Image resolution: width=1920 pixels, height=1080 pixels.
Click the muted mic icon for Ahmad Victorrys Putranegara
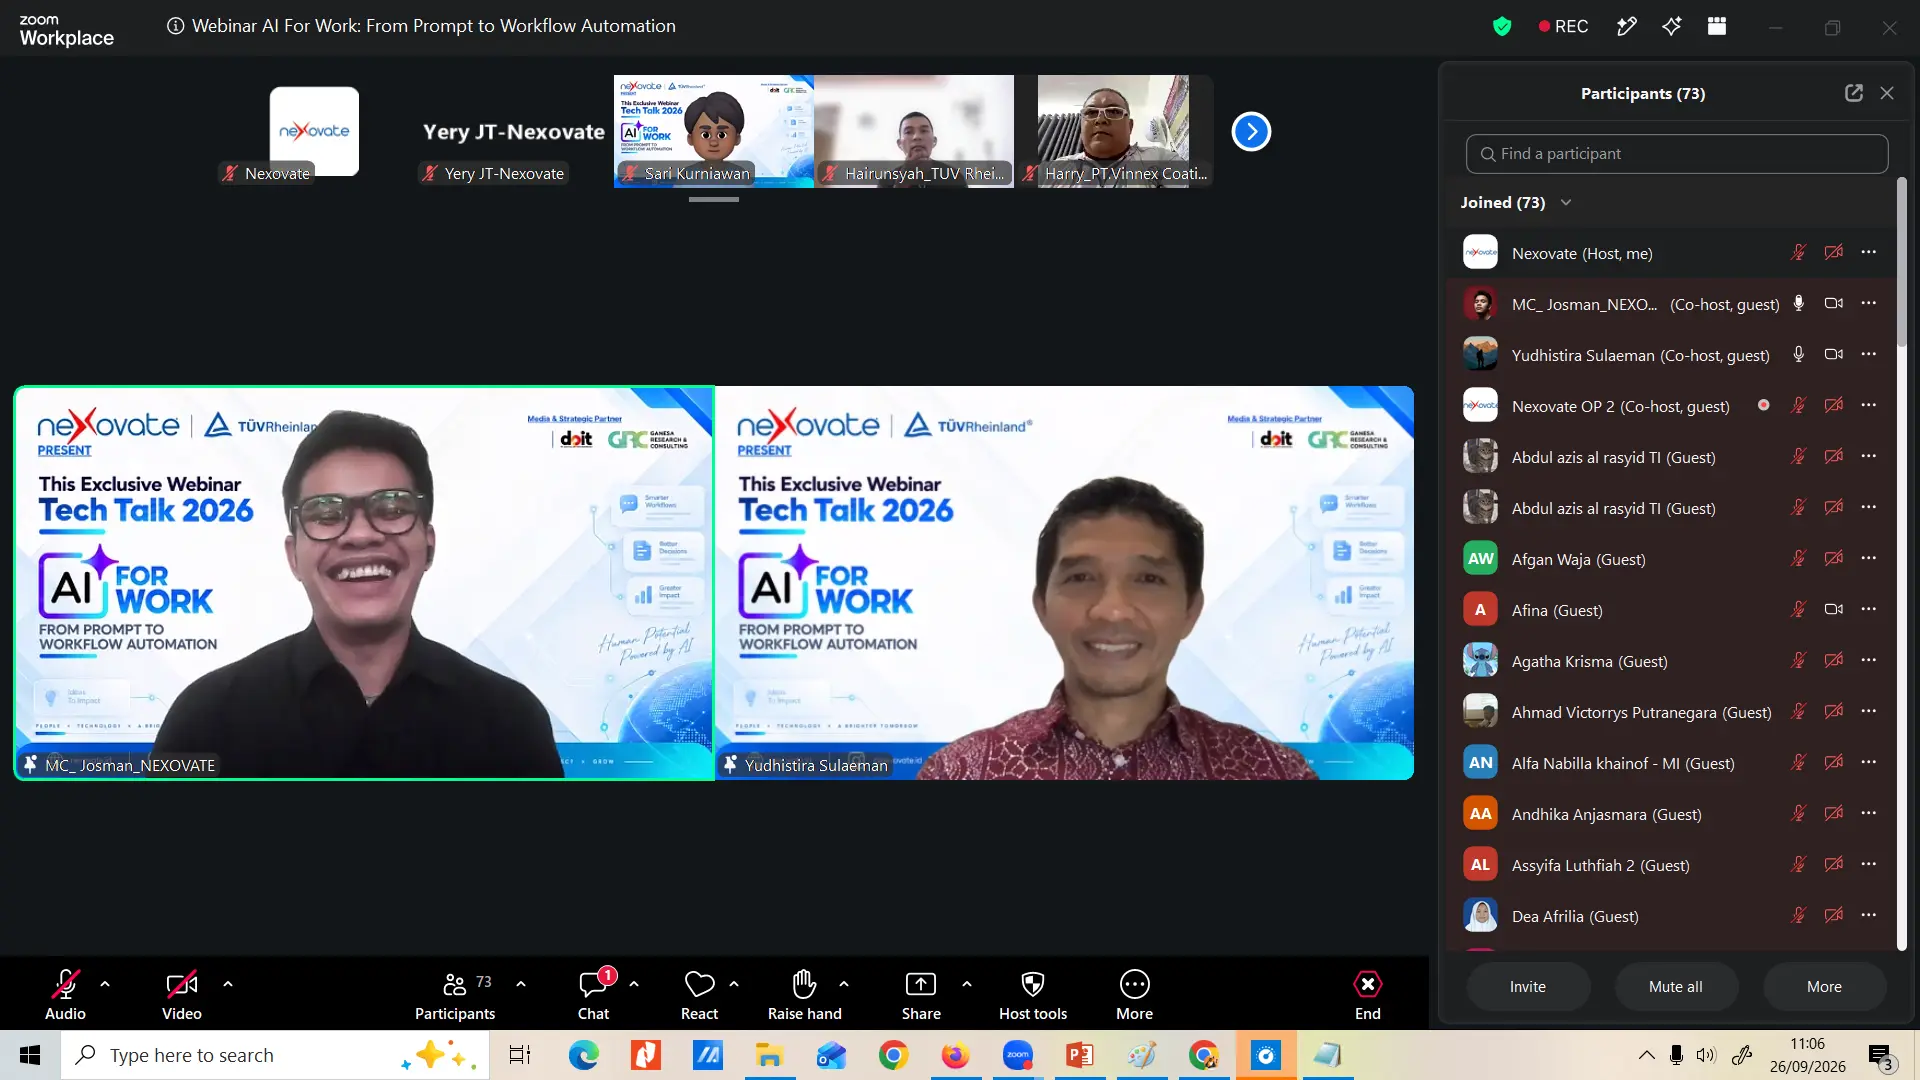(x=1799, y=711)
